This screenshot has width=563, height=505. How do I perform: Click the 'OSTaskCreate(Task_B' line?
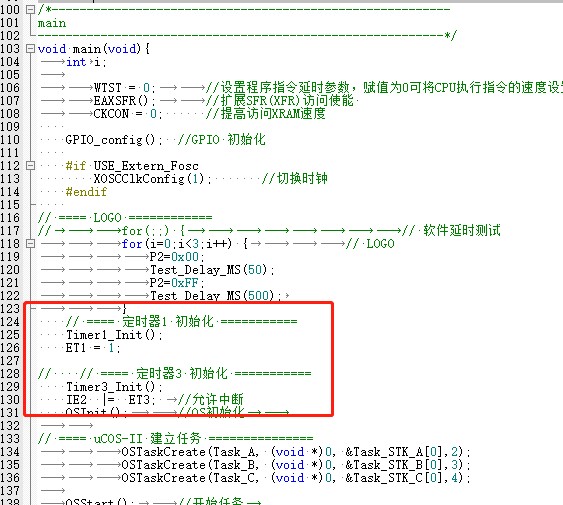pos(296,465)
